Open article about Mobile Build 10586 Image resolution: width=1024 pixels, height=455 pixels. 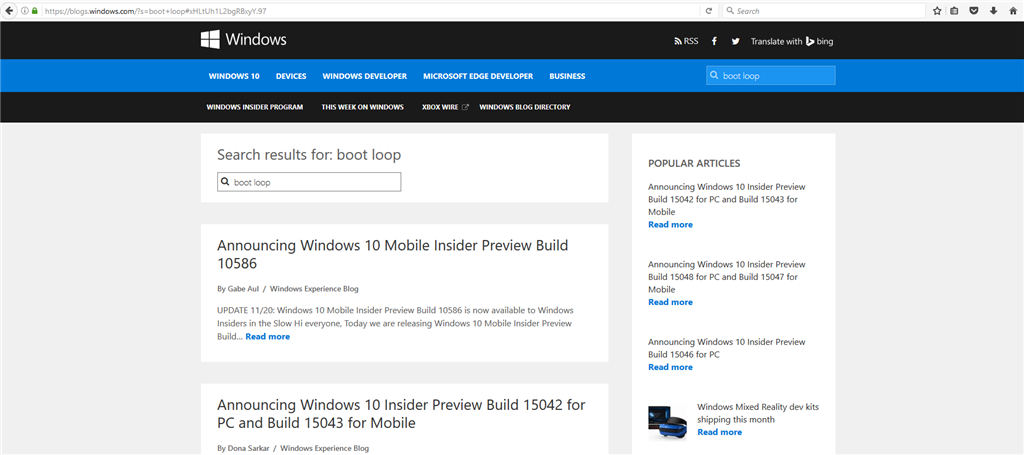(x=392, y=255)
